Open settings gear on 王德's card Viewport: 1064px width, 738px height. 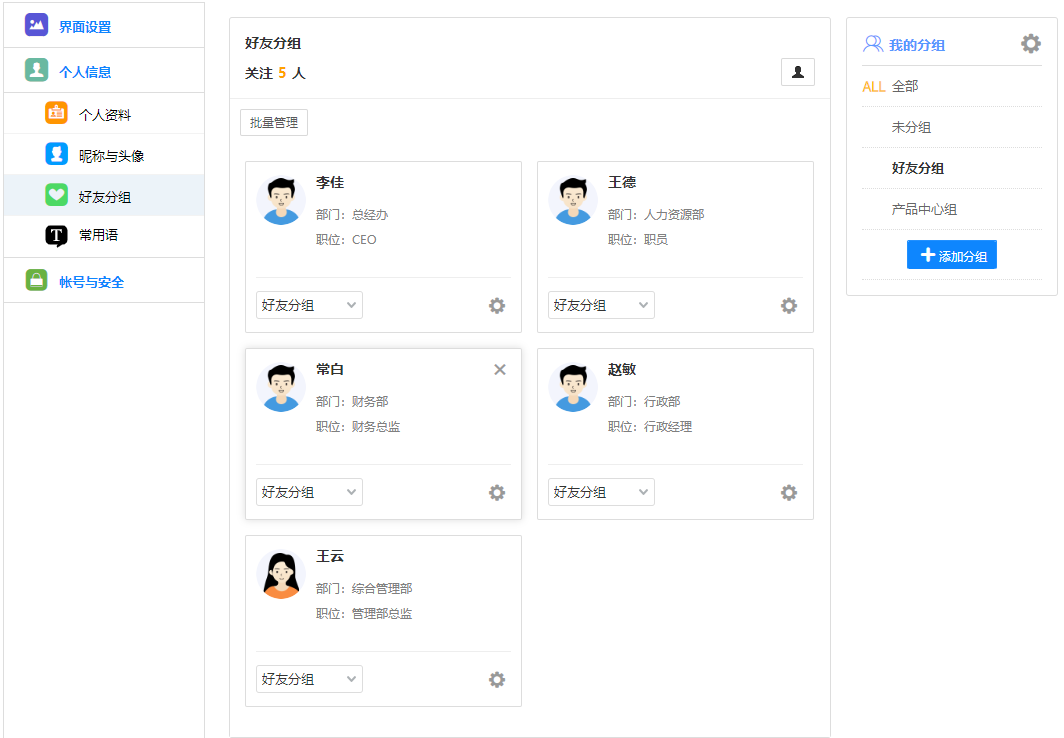click(789, 306)
